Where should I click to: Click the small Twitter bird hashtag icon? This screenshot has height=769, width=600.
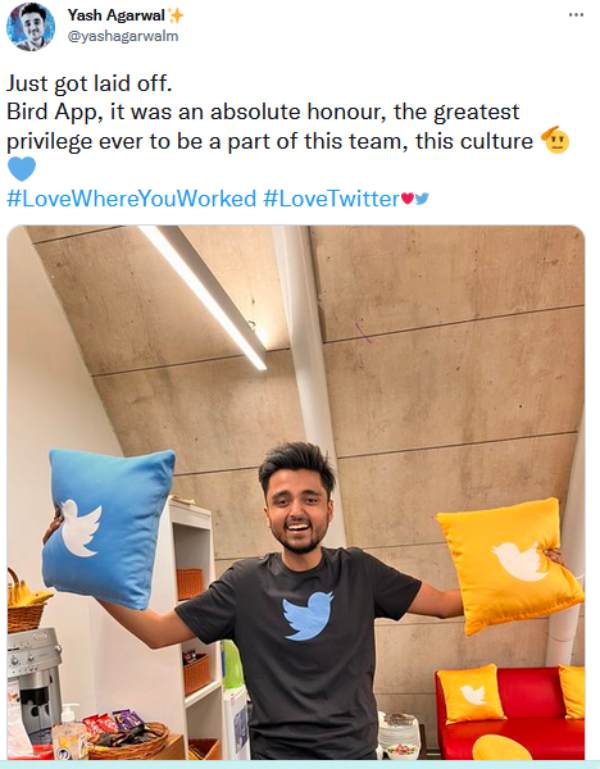tap(422, 198)
